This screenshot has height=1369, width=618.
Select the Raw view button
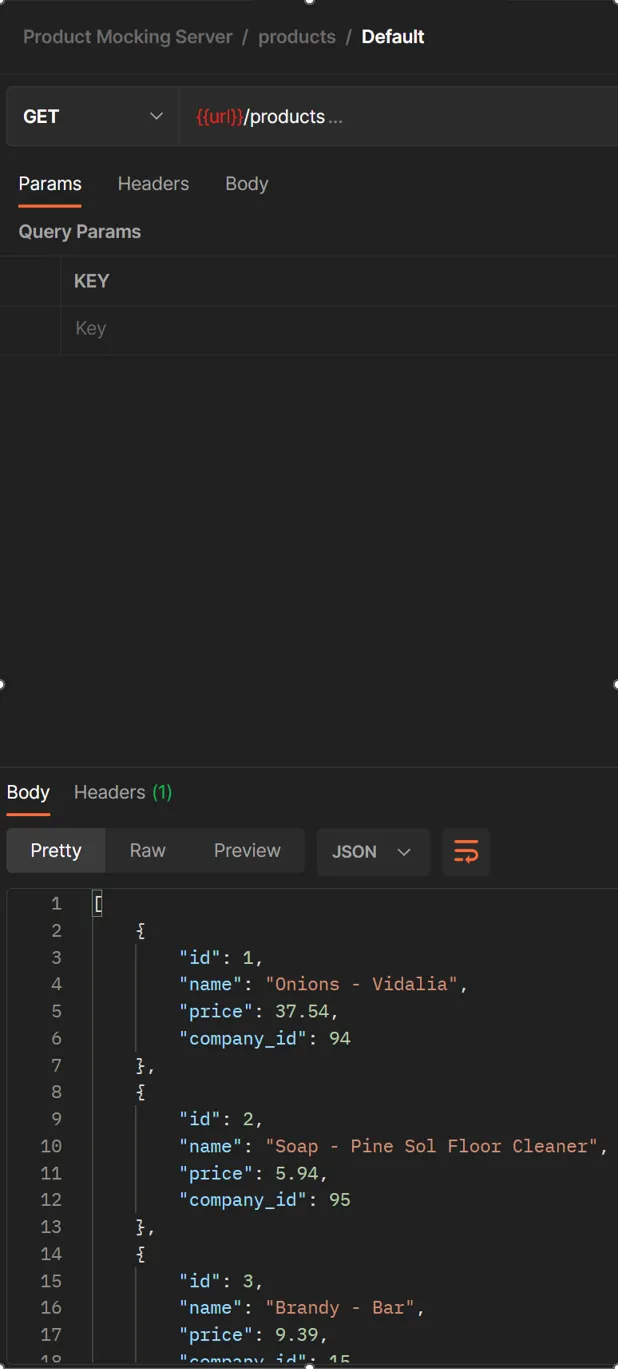tap(147, 851)
